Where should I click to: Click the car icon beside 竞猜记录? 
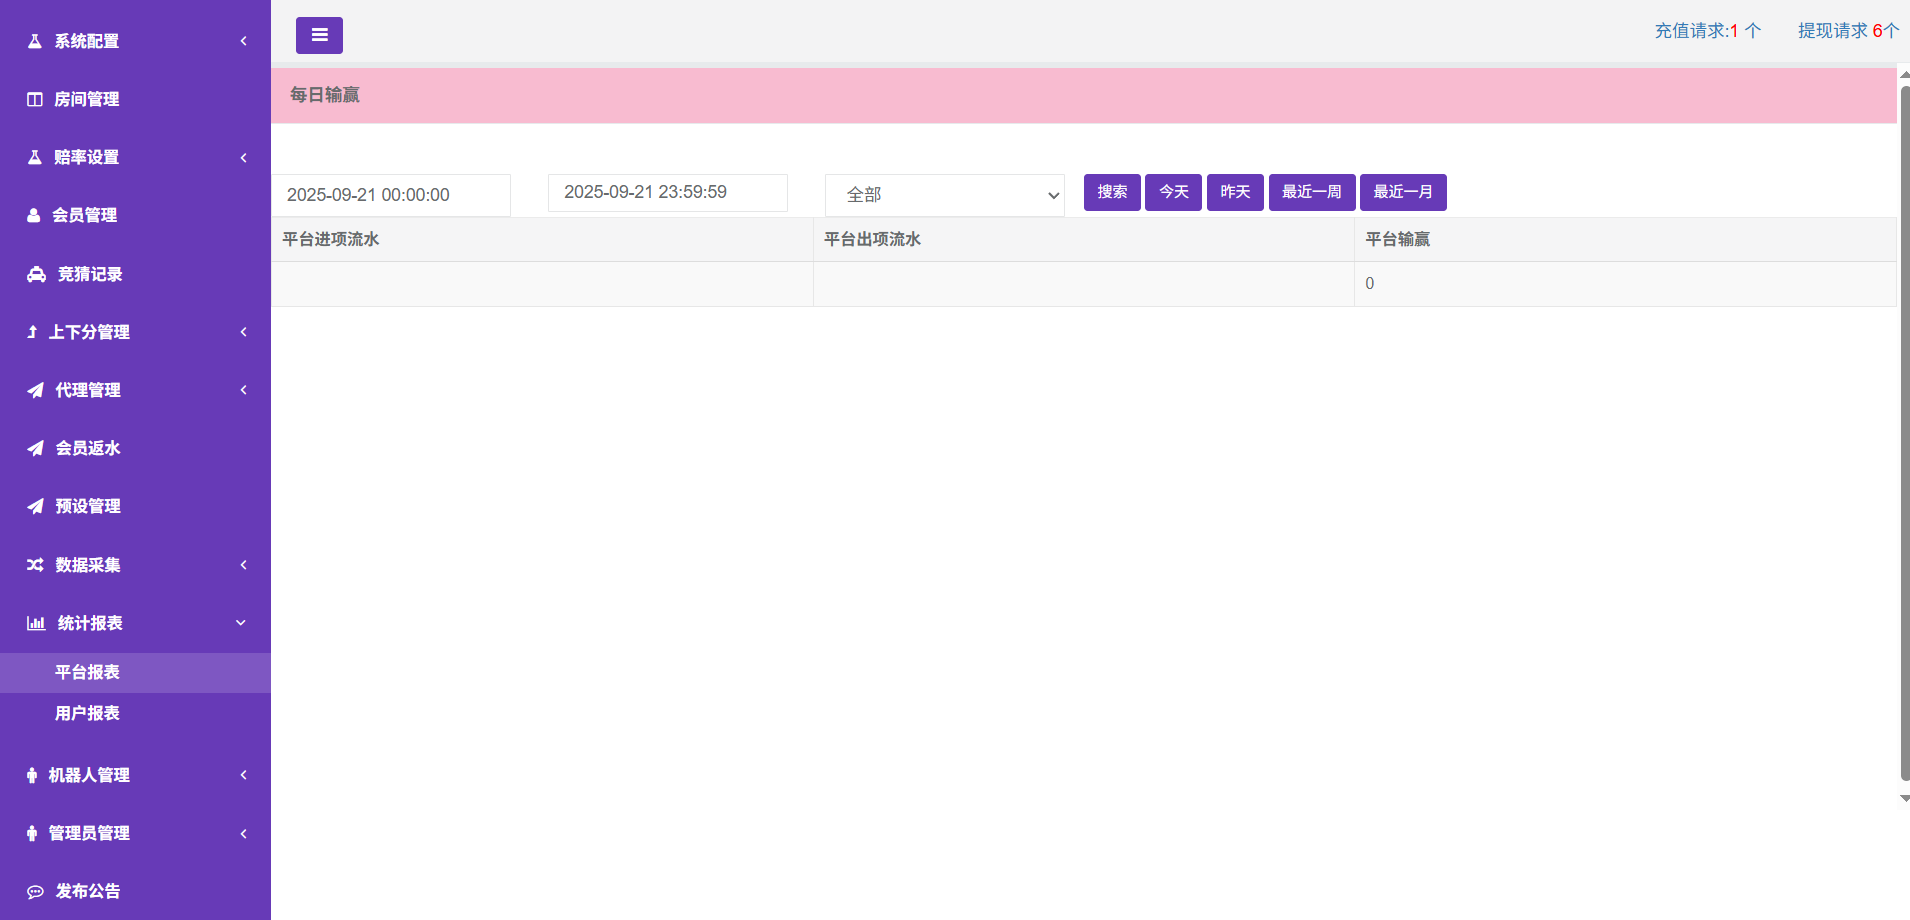[x=36, y=274]
